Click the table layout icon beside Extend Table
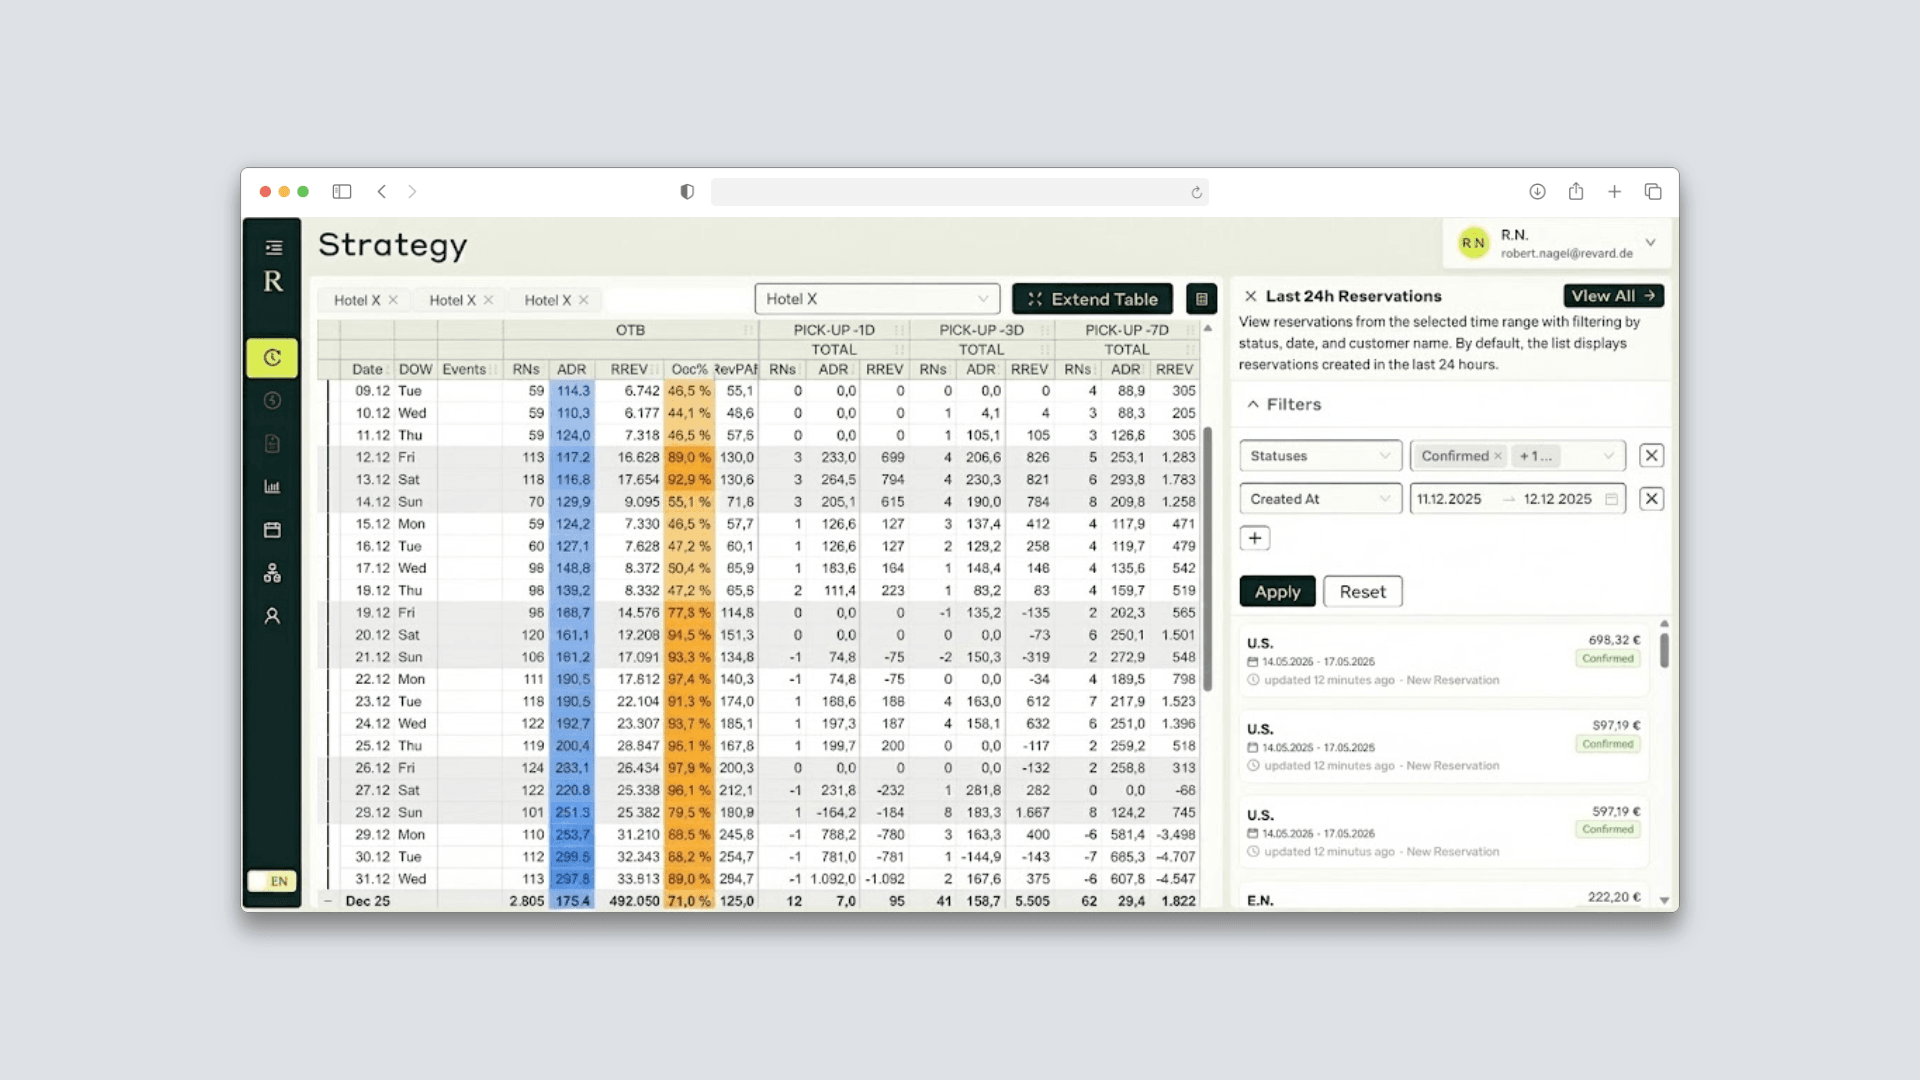1920x1080 pixels. tap(1201, 299)
